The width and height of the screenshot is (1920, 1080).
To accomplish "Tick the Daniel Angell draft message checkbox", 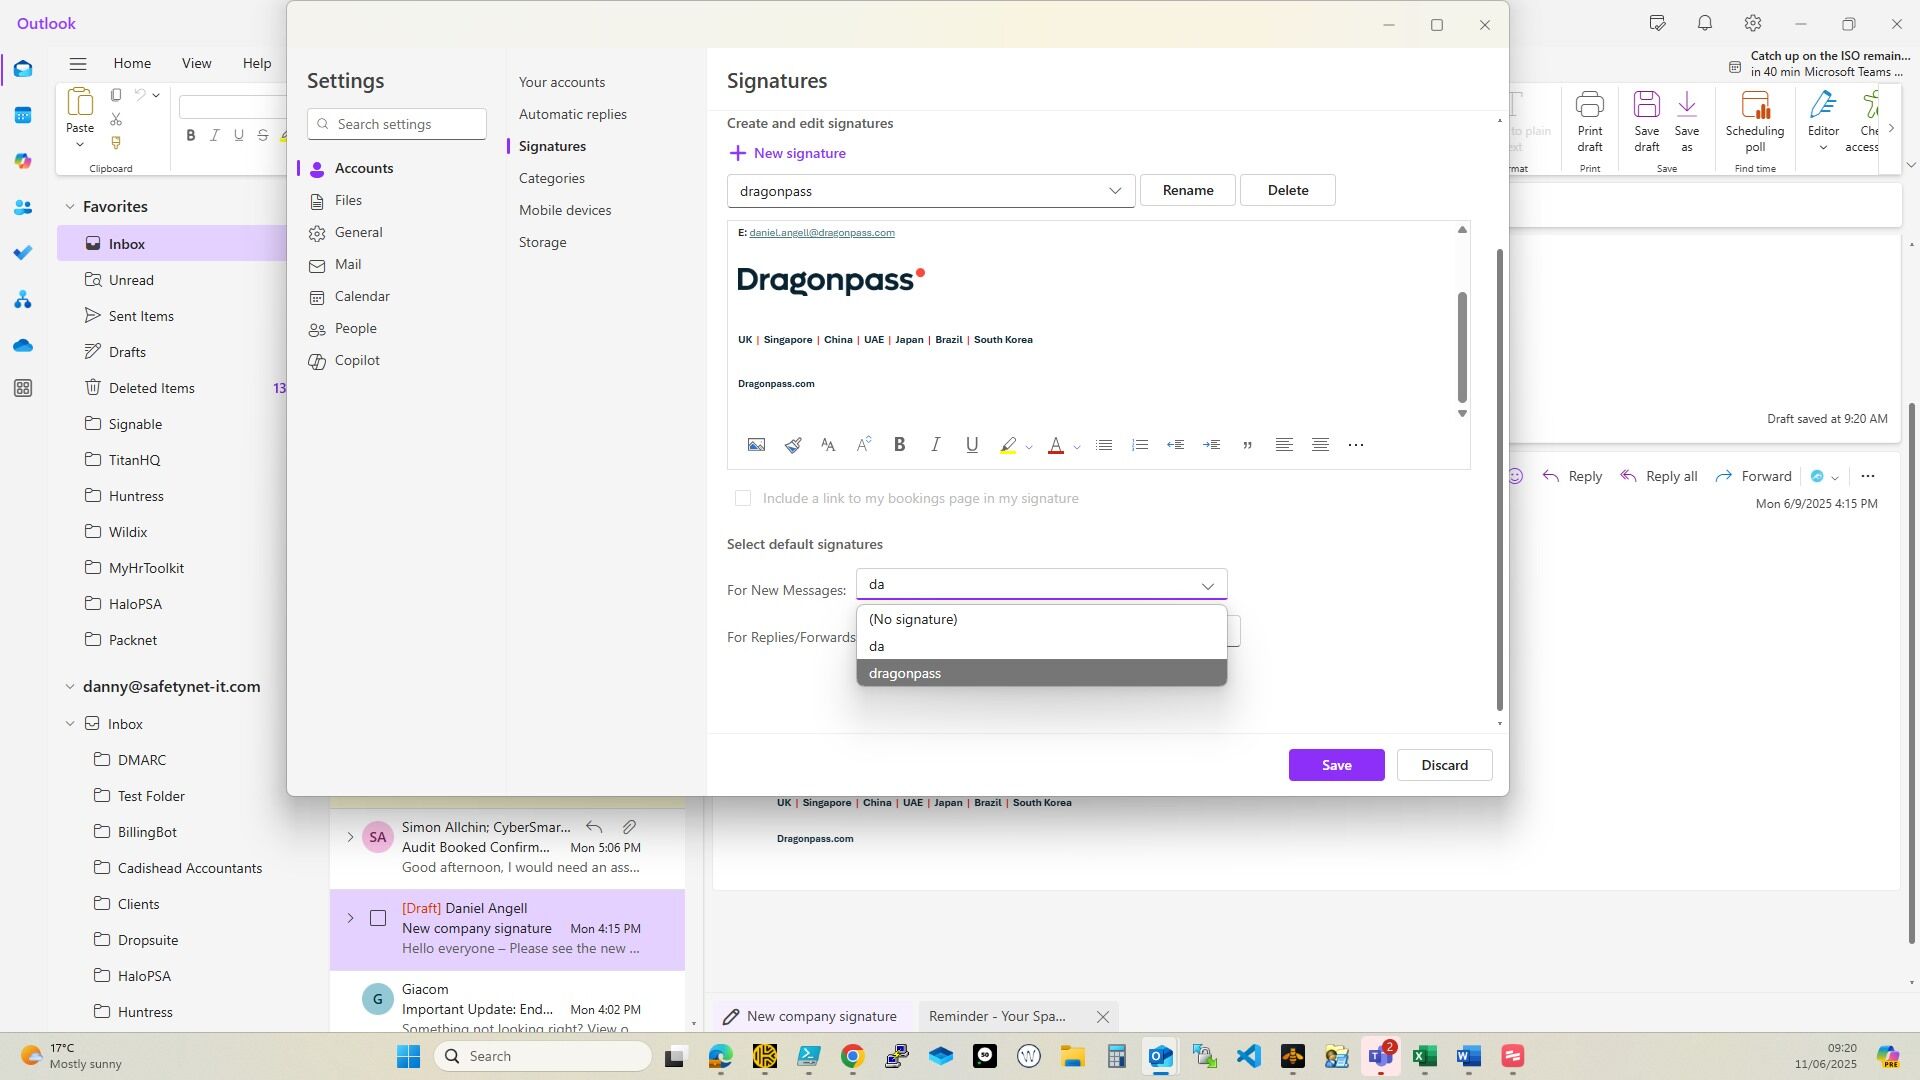I will (x=378, y=919).
